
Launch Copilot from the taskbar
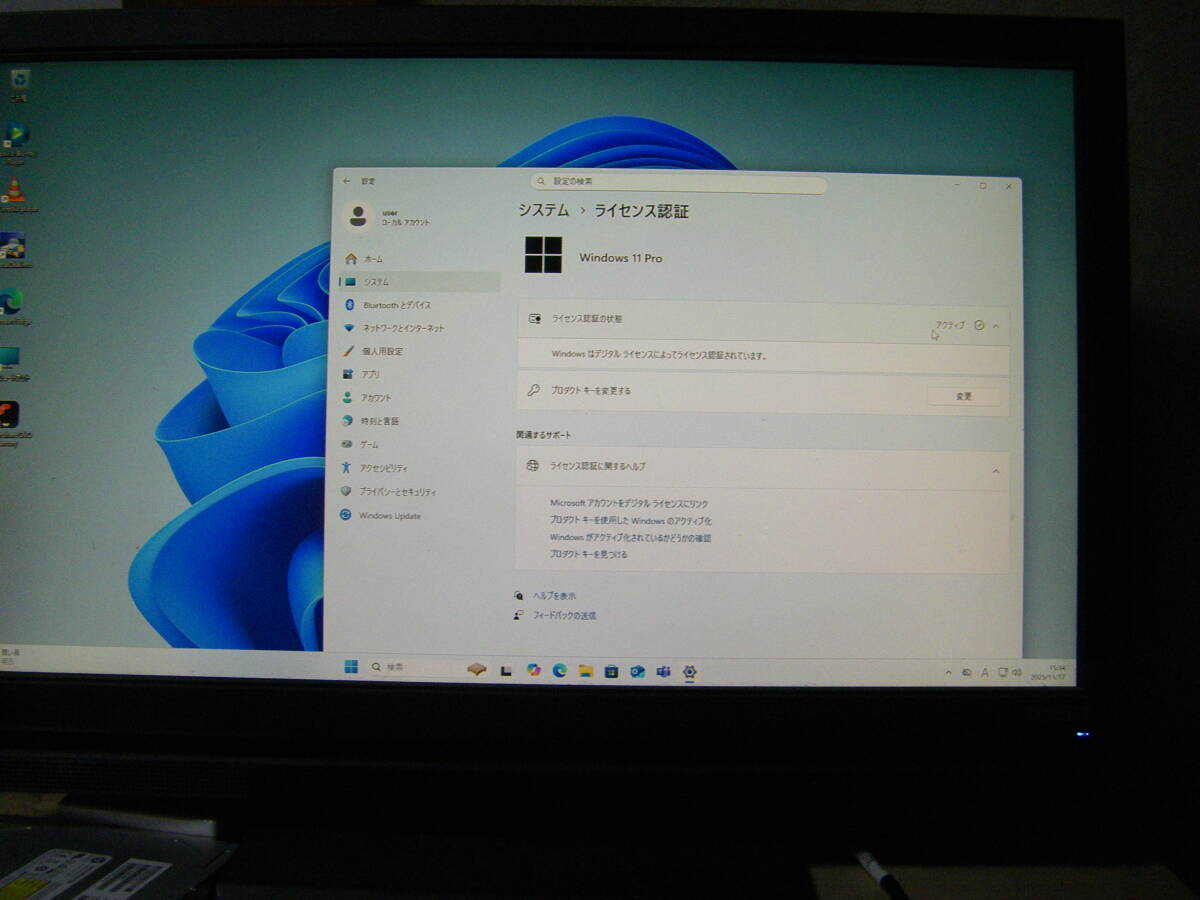(x=533, y=670)
